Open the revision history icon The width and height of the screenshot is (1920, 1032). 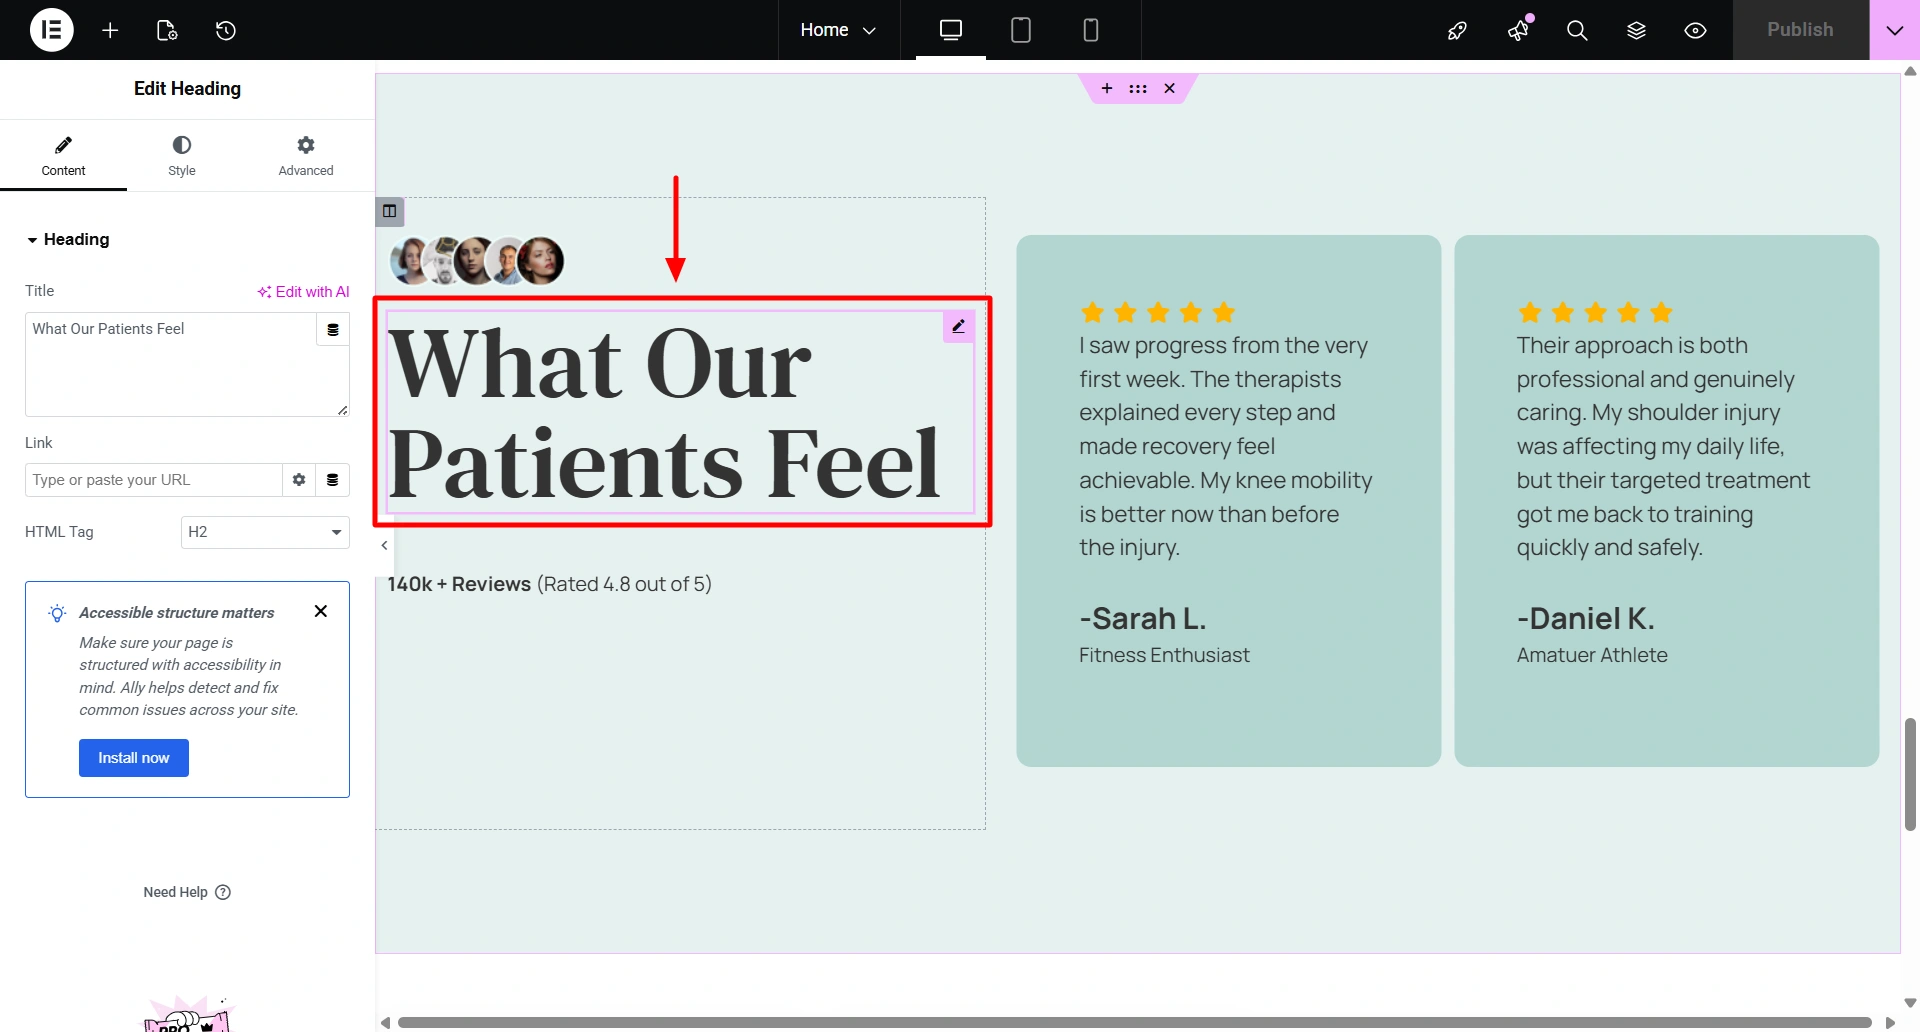[x=226, y=30]
